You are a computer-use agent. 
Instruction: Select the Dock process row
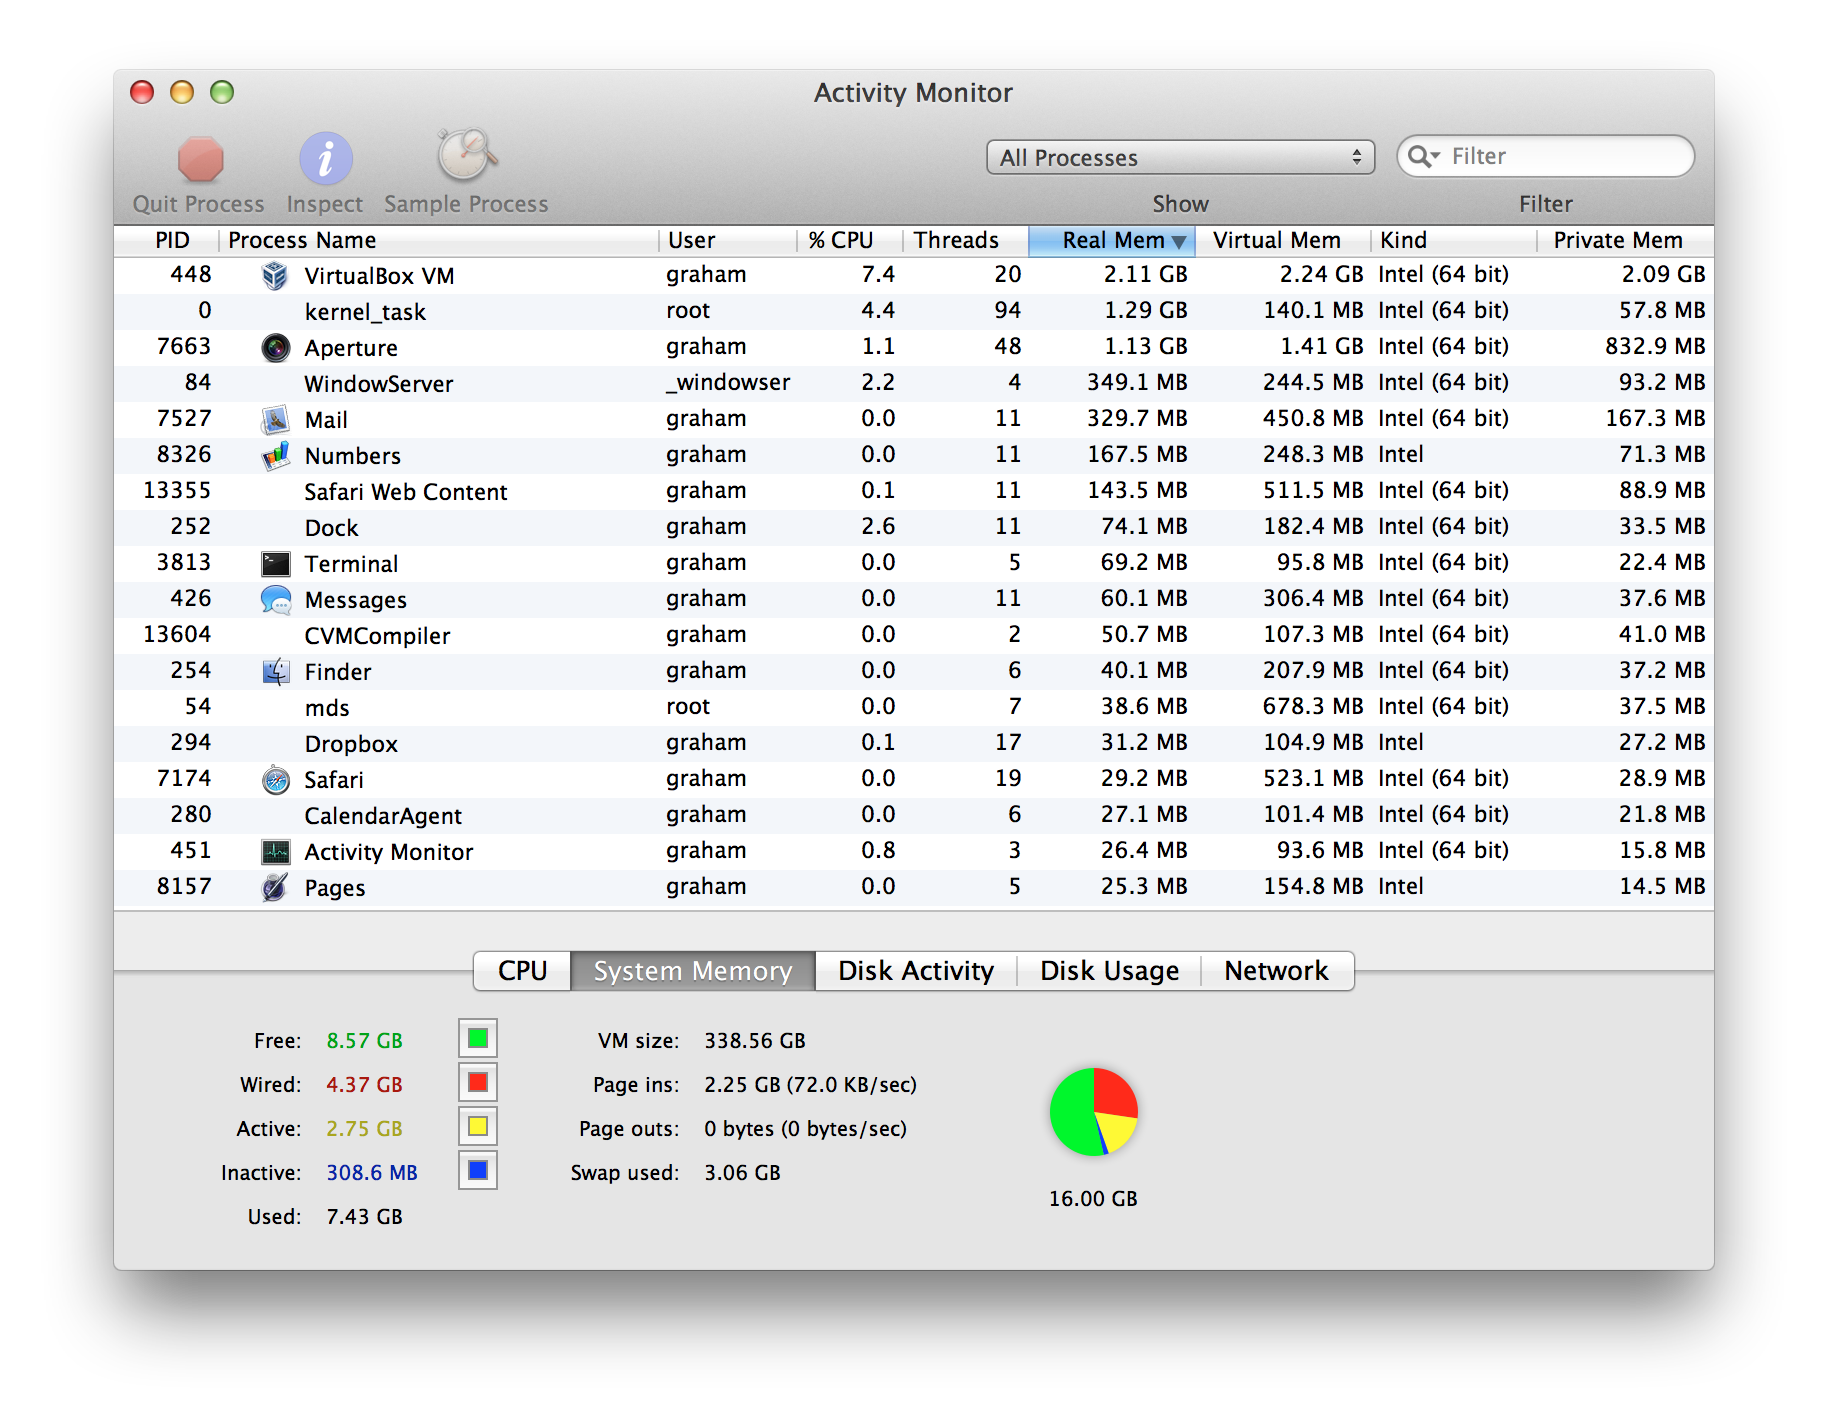point(914,527)
